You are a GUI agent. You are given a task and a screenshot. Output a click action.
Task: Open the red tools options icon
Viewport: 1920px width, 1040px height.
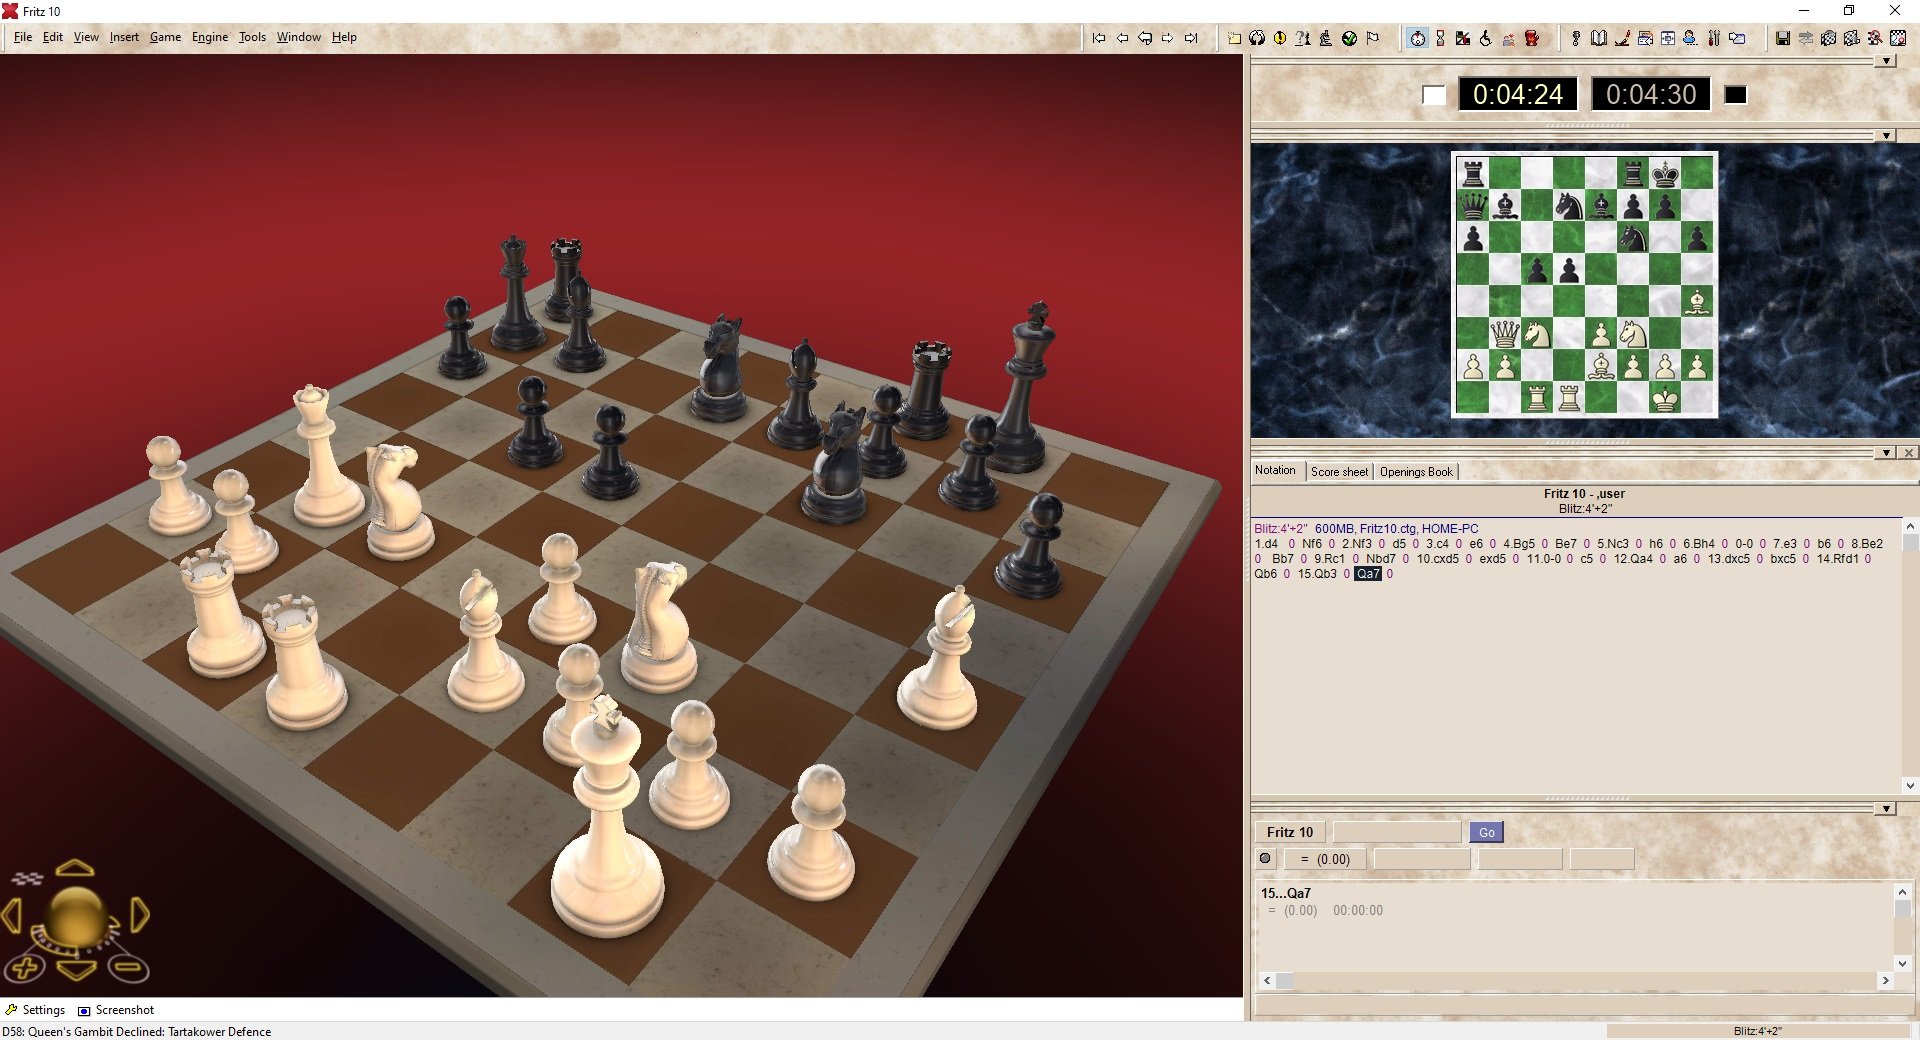1714,38
